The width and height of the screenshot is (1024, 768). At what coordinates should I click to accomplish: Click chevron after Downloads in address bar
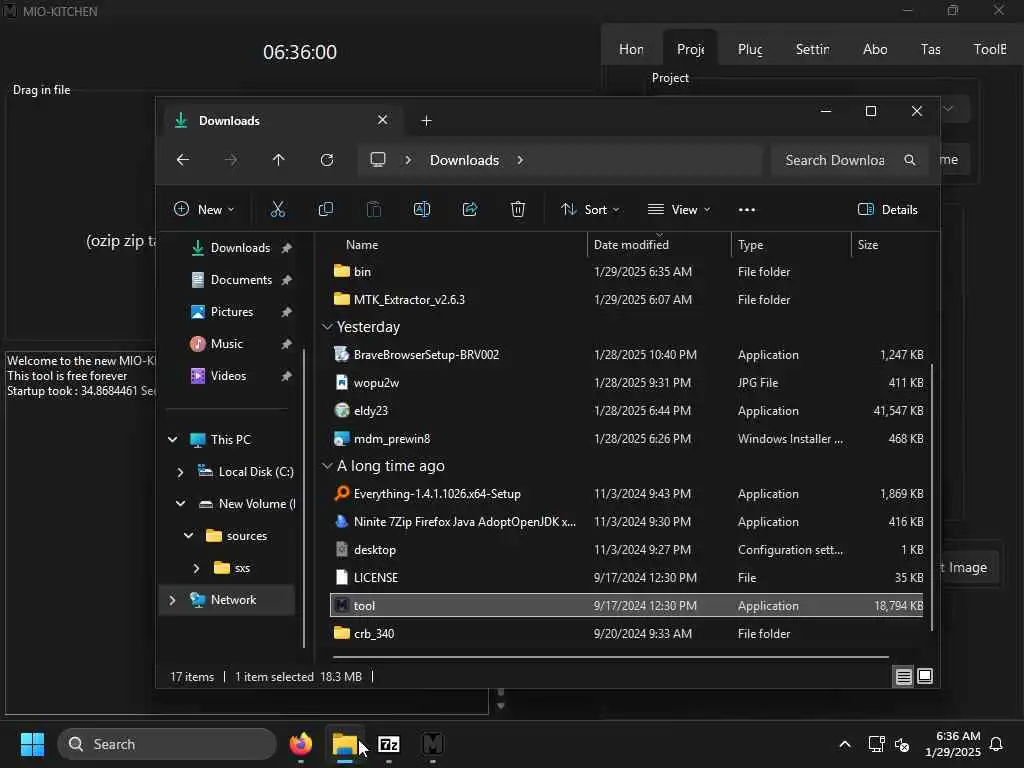[x=520, y=160]
